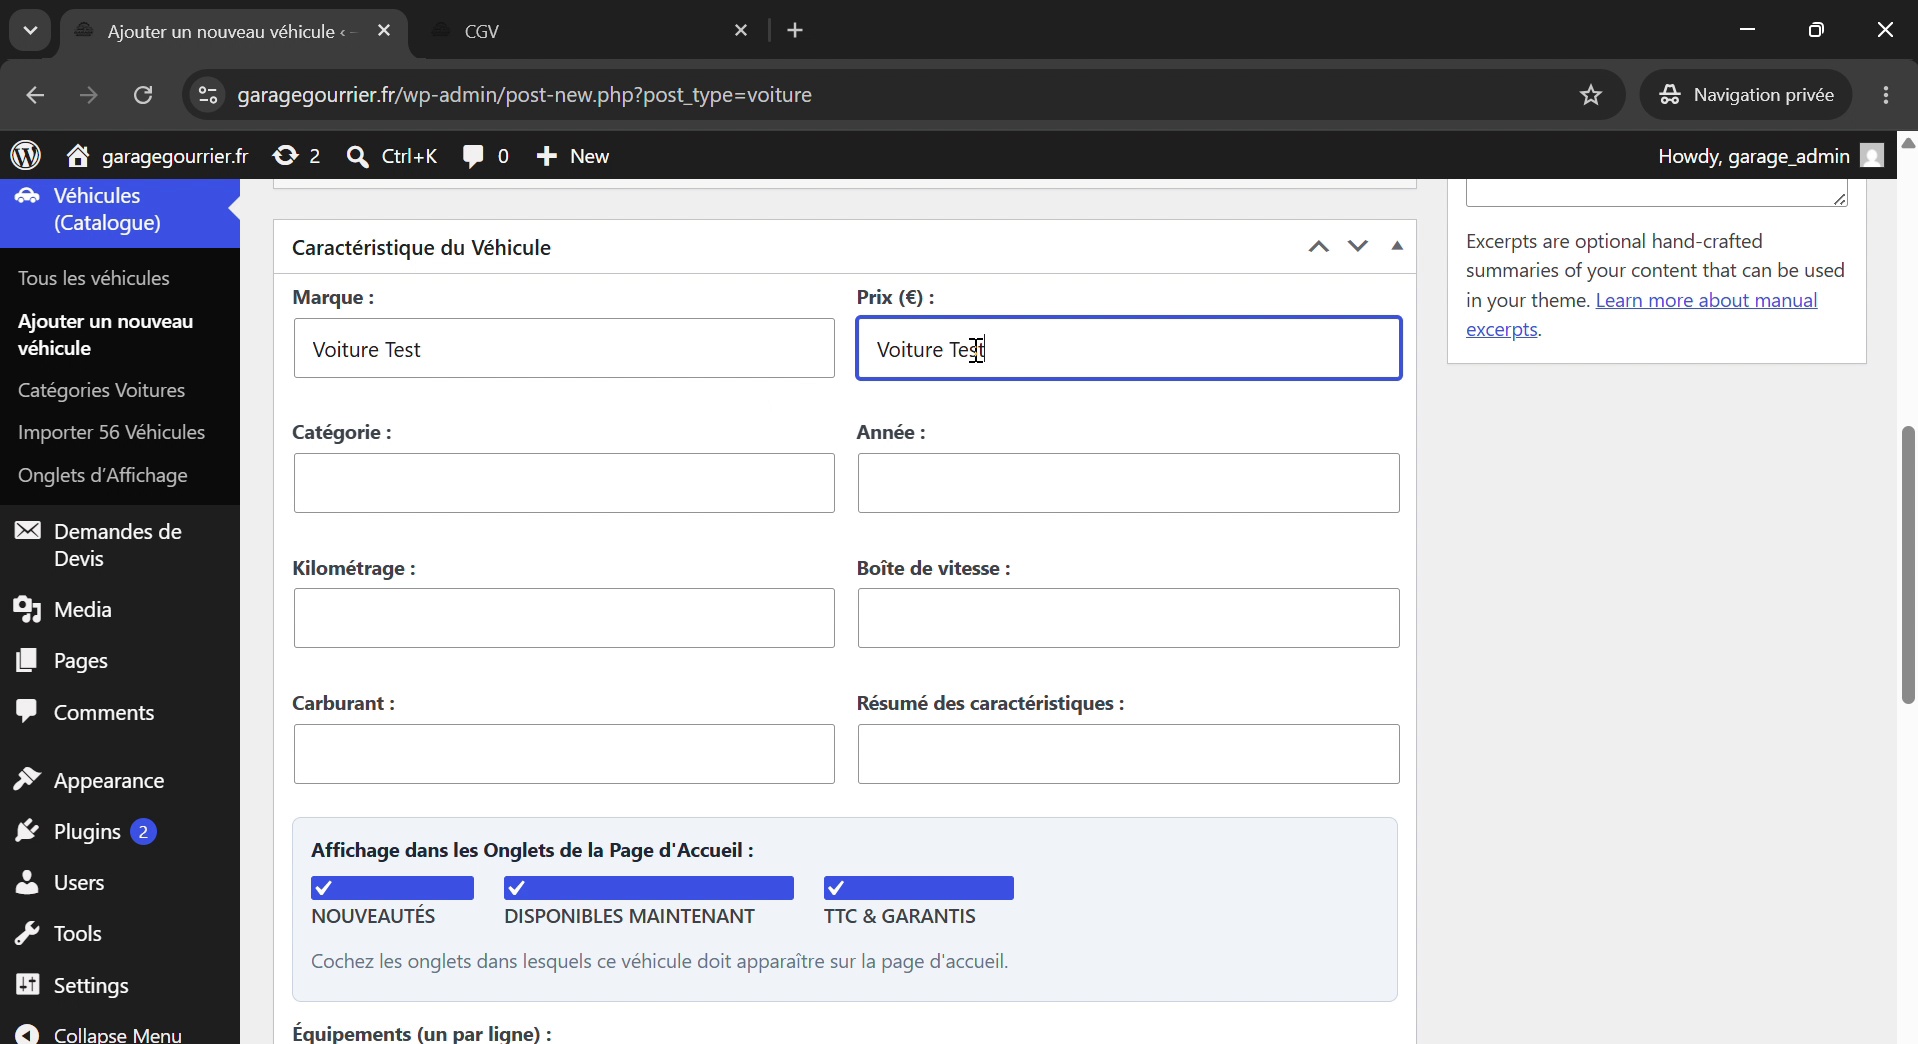Focus the Kilométrage input field
The width and height of the screenshot is (1918, 1044).
(564, 619)
